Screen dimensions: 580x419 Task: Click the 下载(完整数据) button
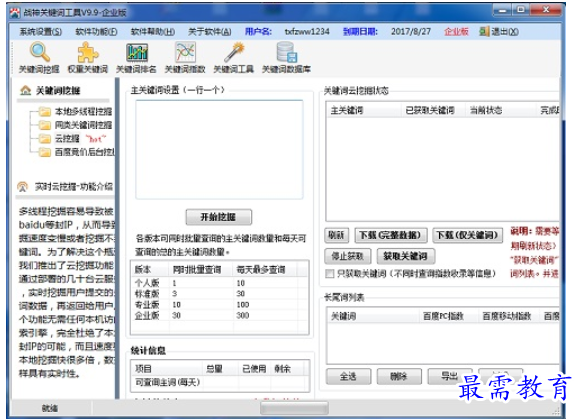pyautogui.click(x=391, y=235)
